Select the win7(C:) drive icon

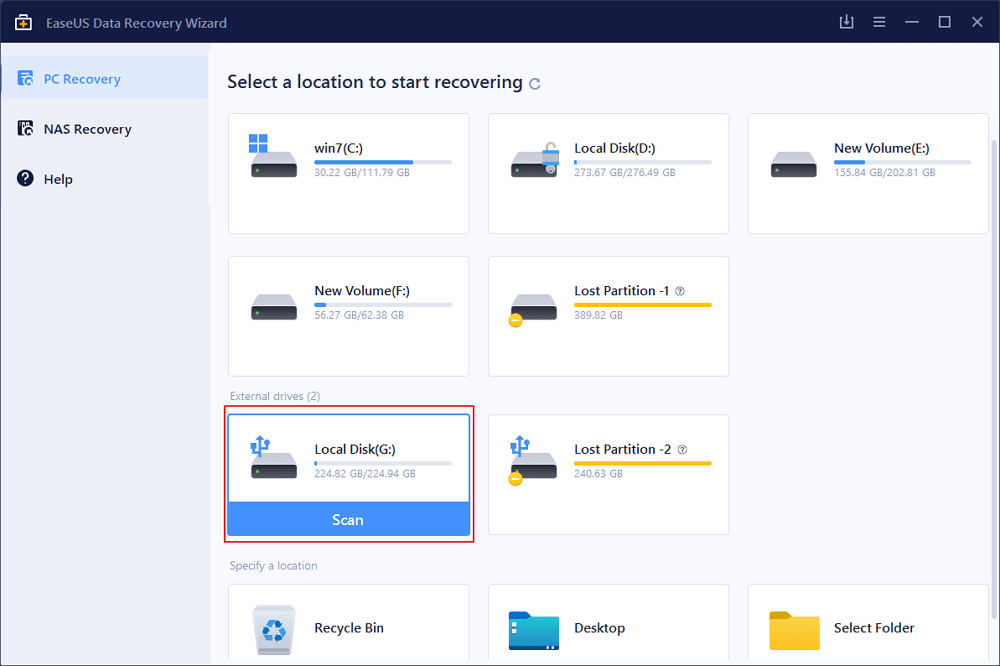[273, 158]
